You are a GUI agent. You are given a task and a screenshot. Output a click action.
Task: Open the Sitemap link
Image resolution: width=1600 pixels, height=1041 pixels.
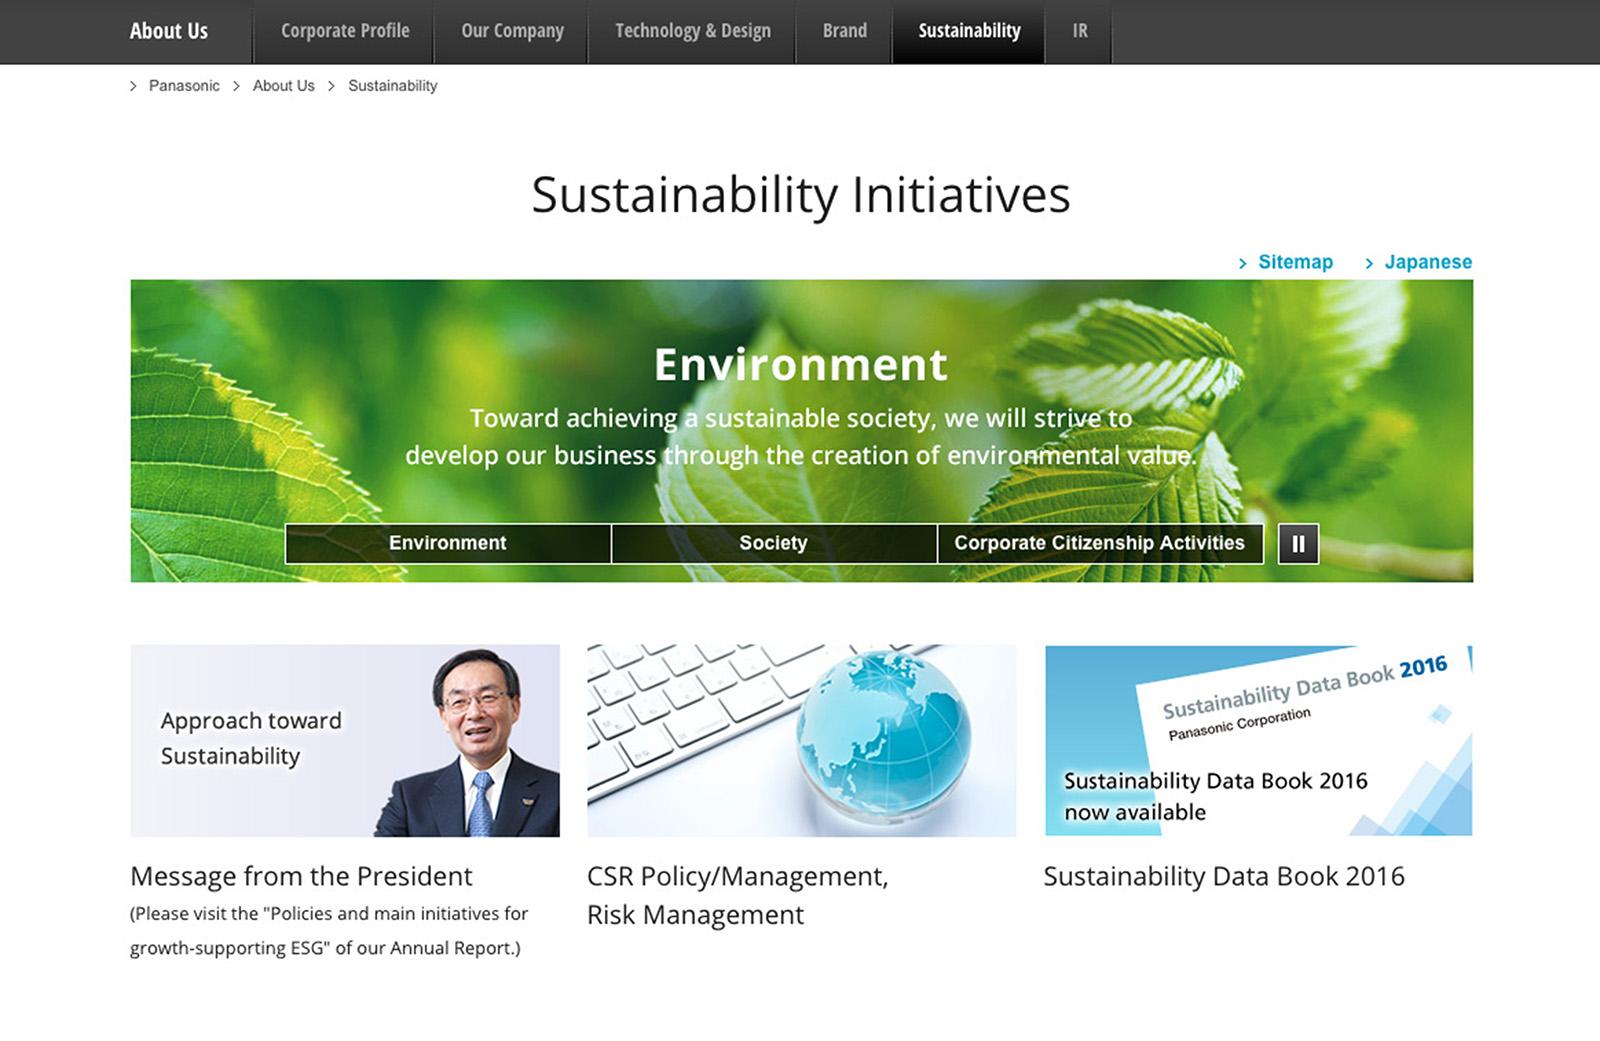(1294, 262)
